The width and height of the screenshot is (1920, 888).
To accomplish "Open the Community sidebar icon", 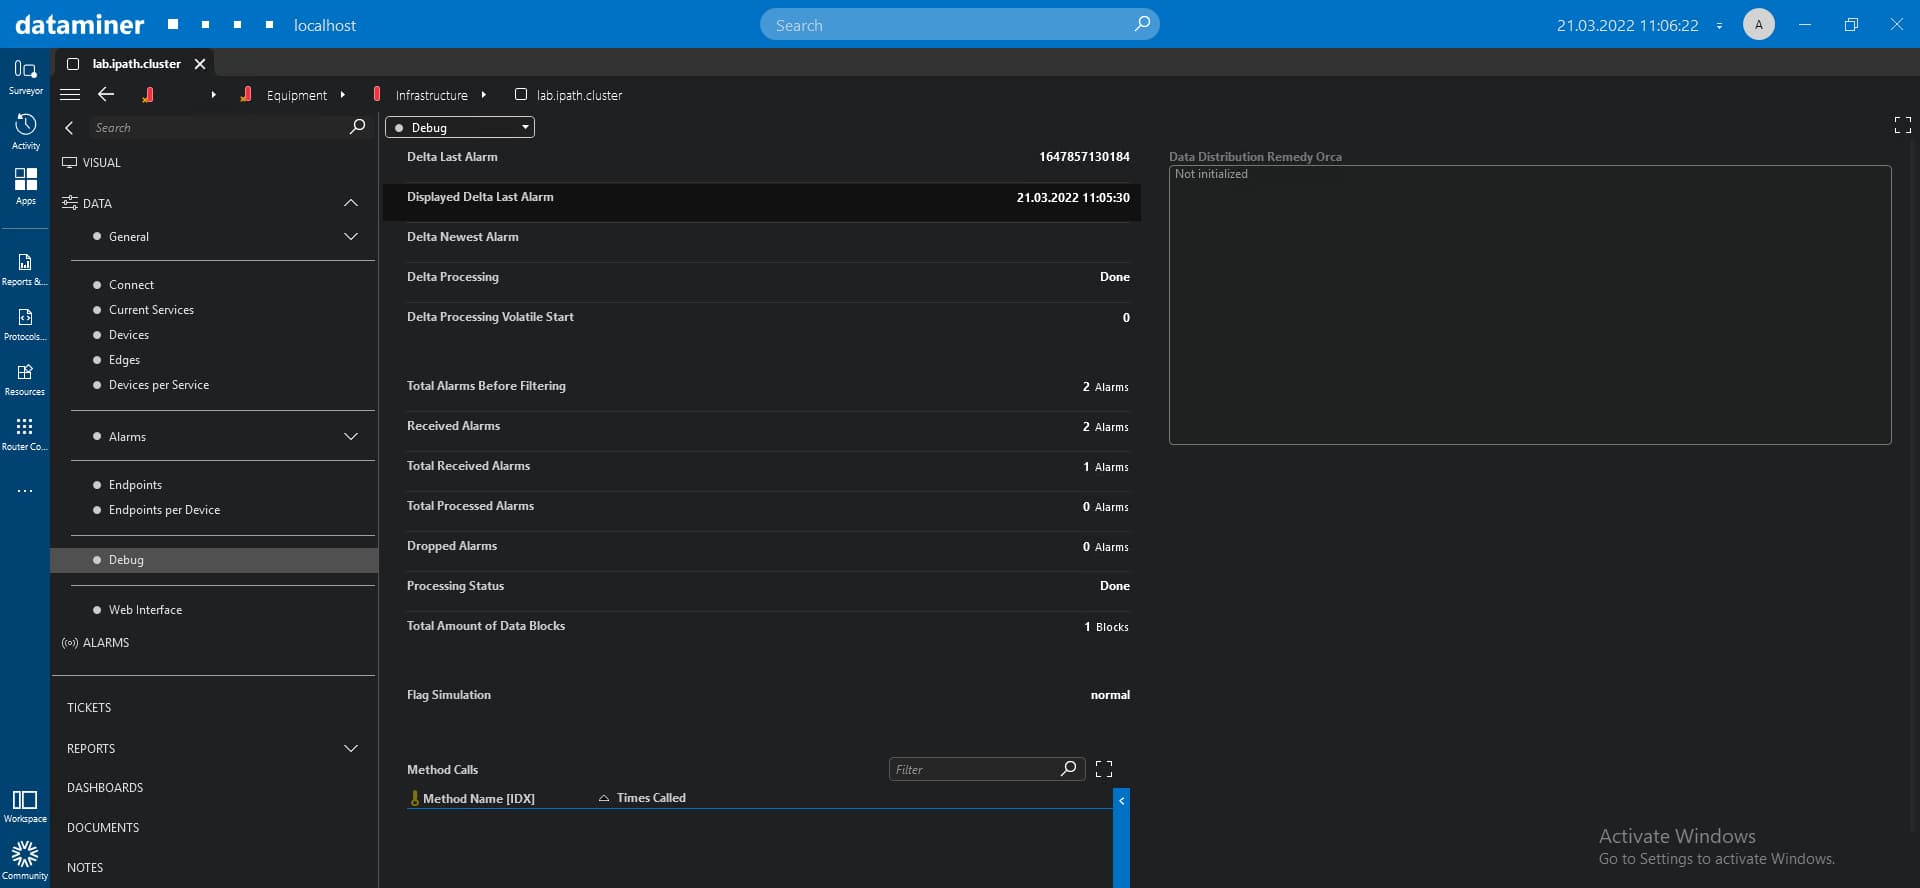I will coord(25,861).
